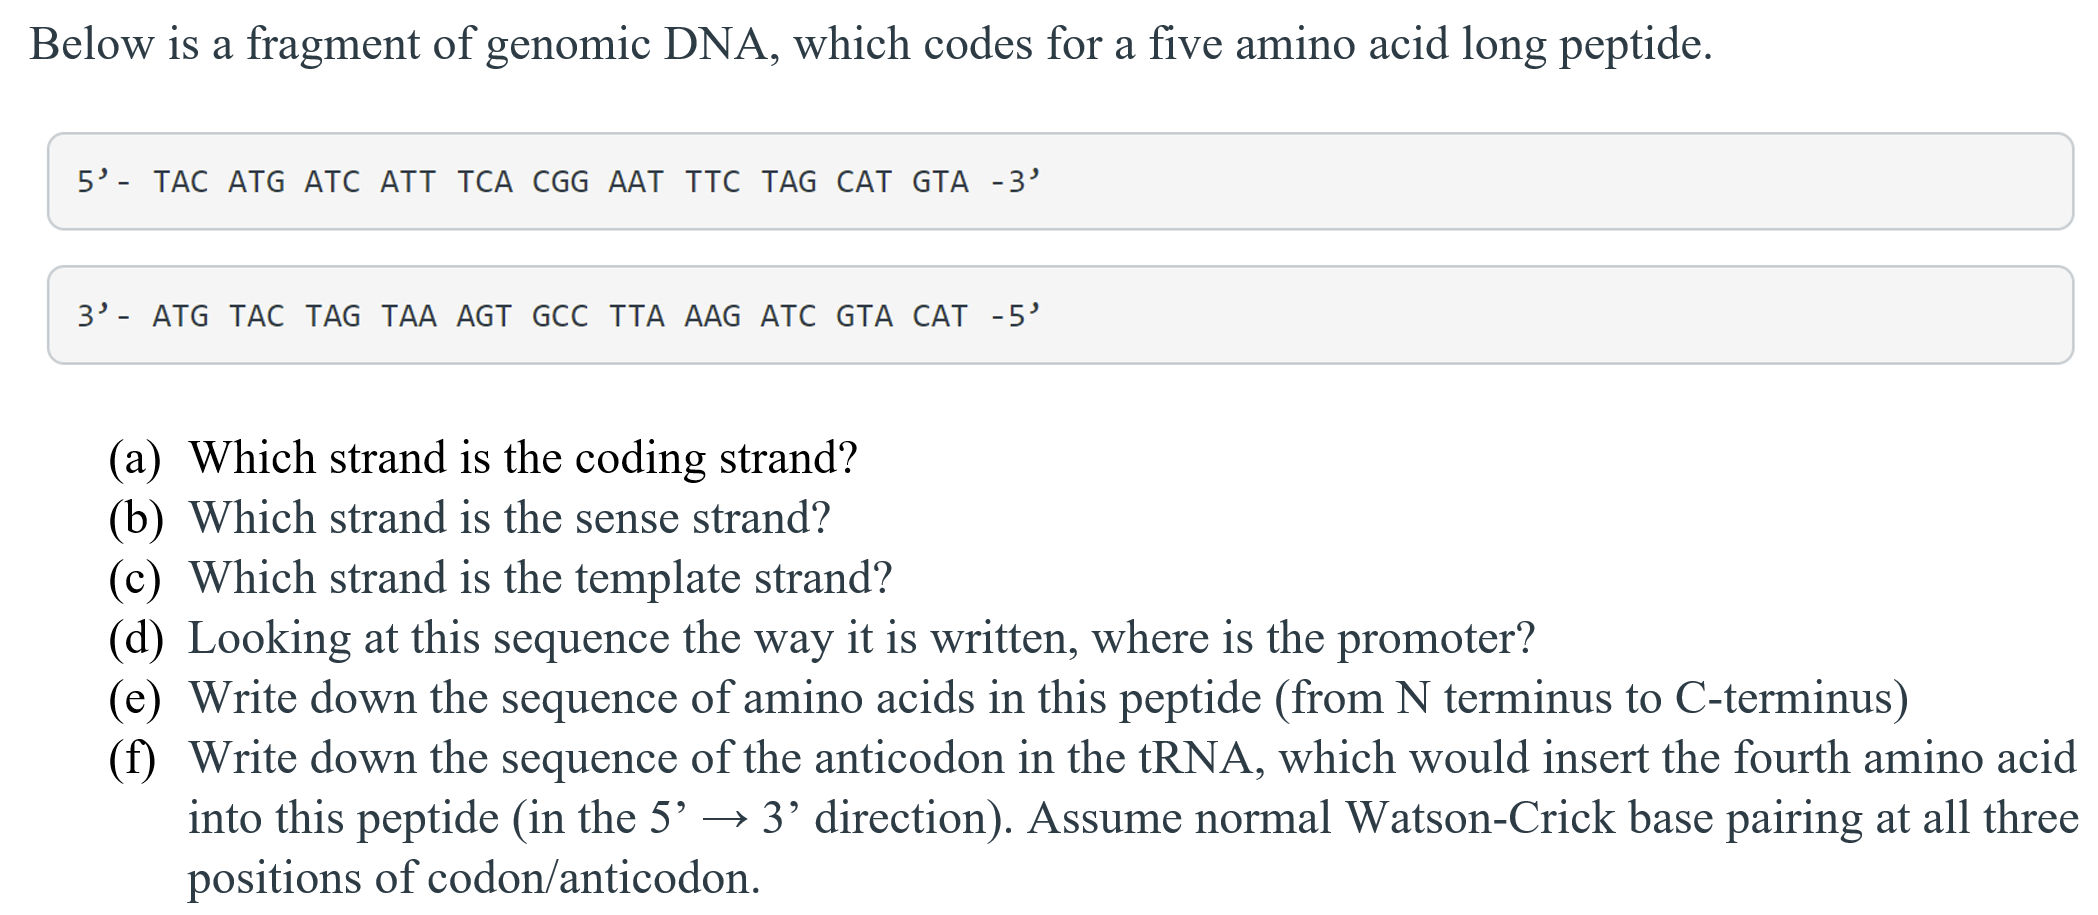
Task: Click the TAA codon in the bottom strand
Action: pos(409,316)
